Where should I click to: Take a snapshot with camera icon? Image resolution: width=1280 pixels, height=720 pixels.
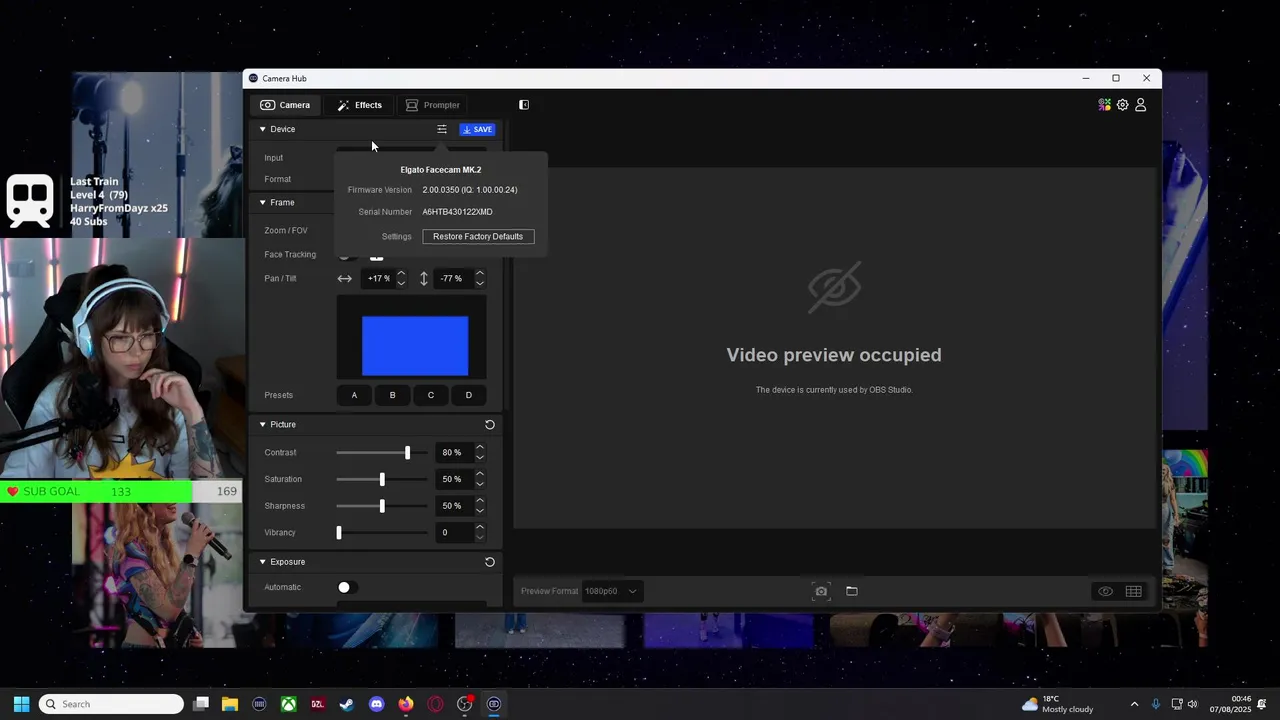[x=821, y=591]
